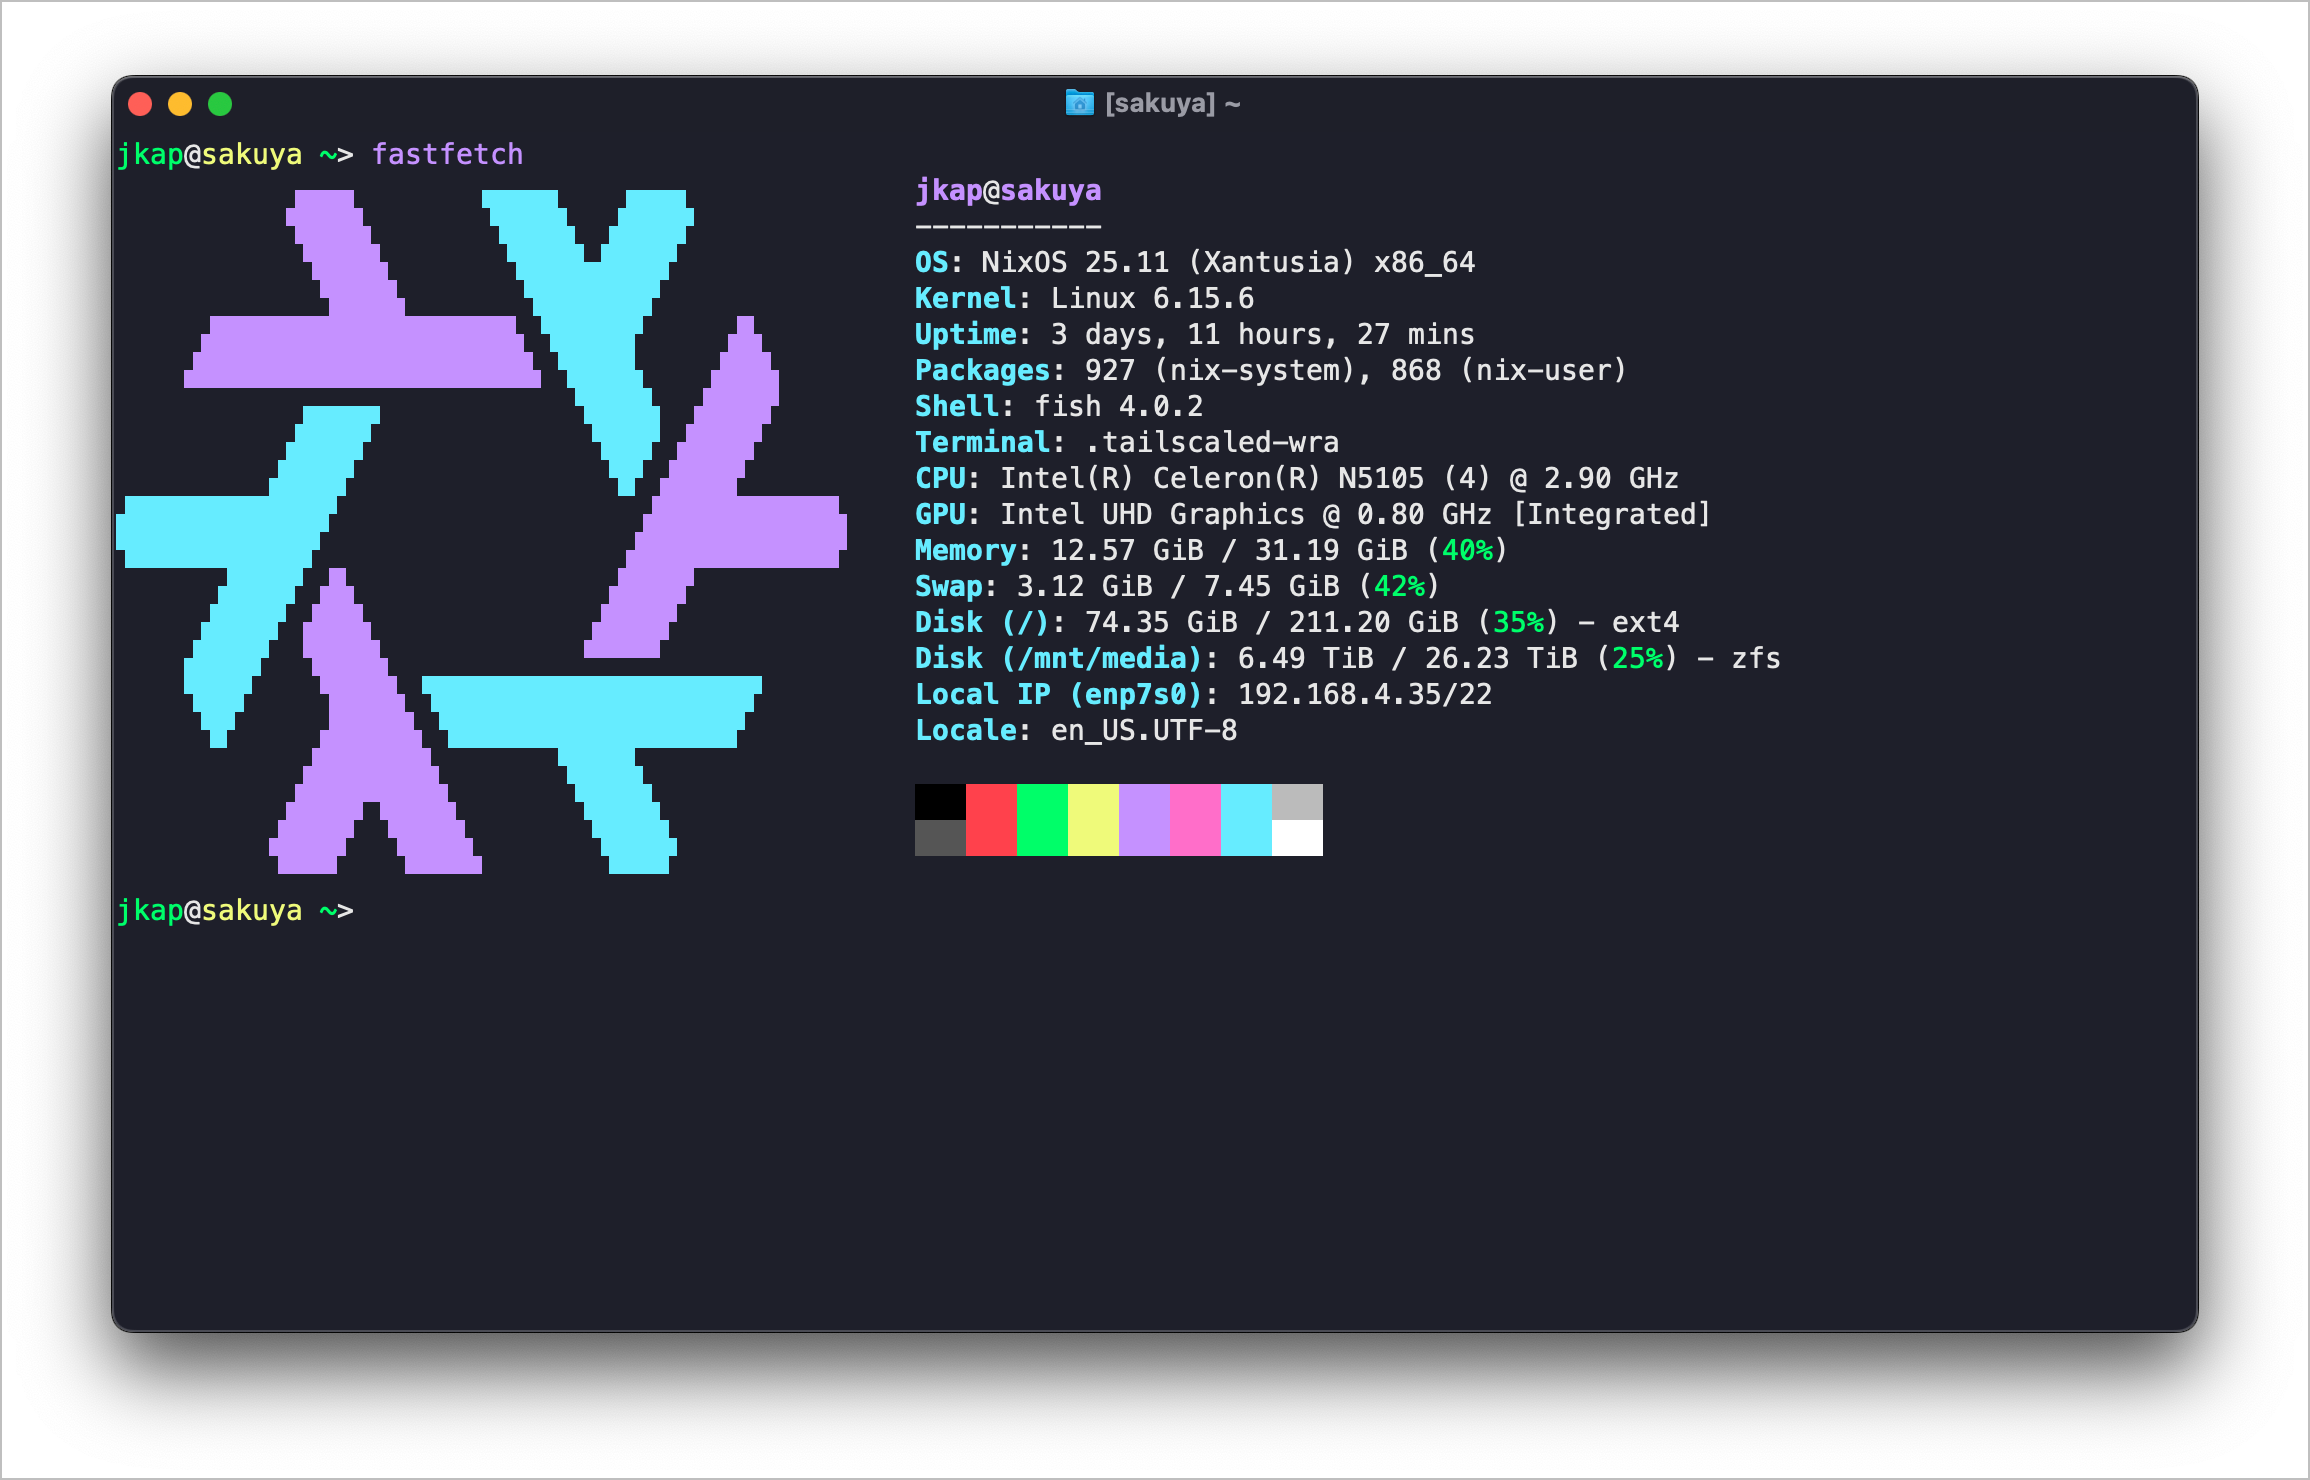Screen dimensions: 2310x1480
Task: Click the Terminal: .tailscaled-wra line
Action: [1127, 442]
